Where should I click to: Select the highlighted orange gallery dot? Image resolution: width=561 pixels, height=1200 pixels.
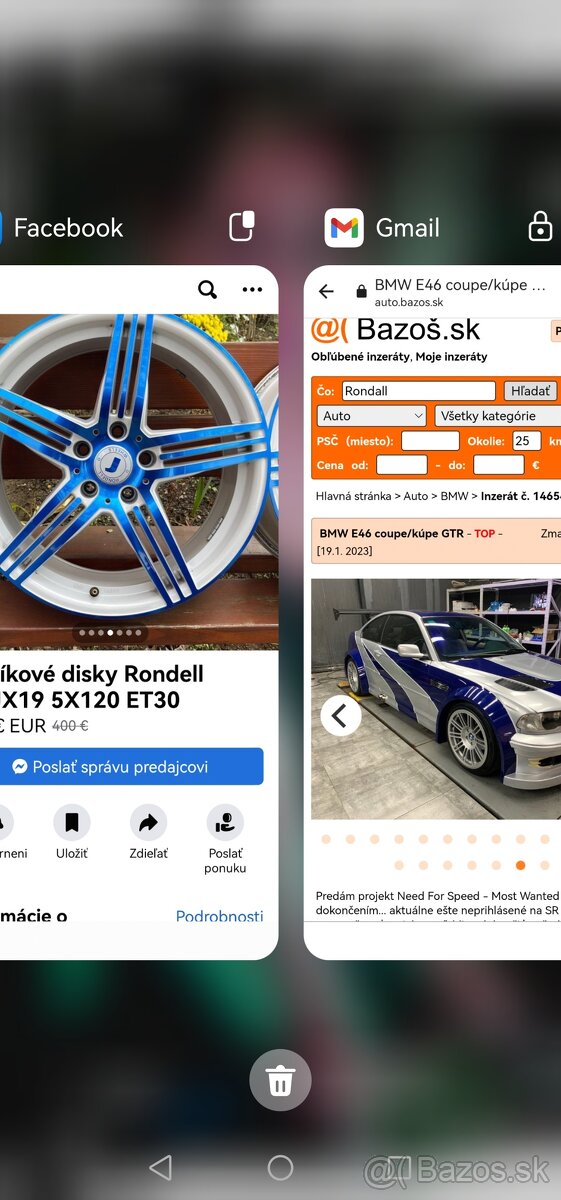pyautogui.click(x=520, y=865)
